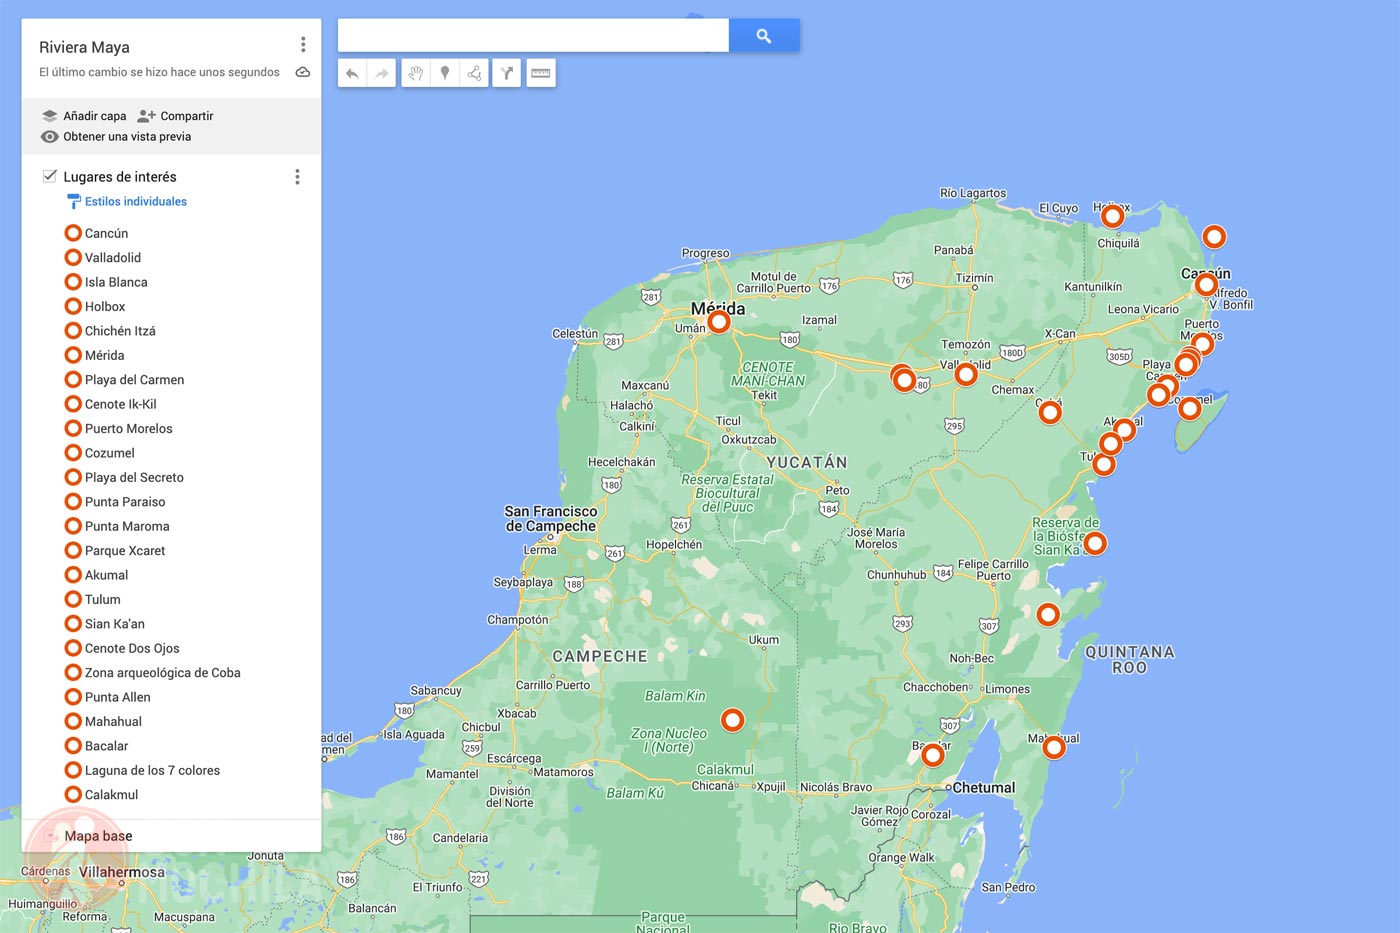Select the pan hand tool

pyautogui.click(x=415, y=72)
